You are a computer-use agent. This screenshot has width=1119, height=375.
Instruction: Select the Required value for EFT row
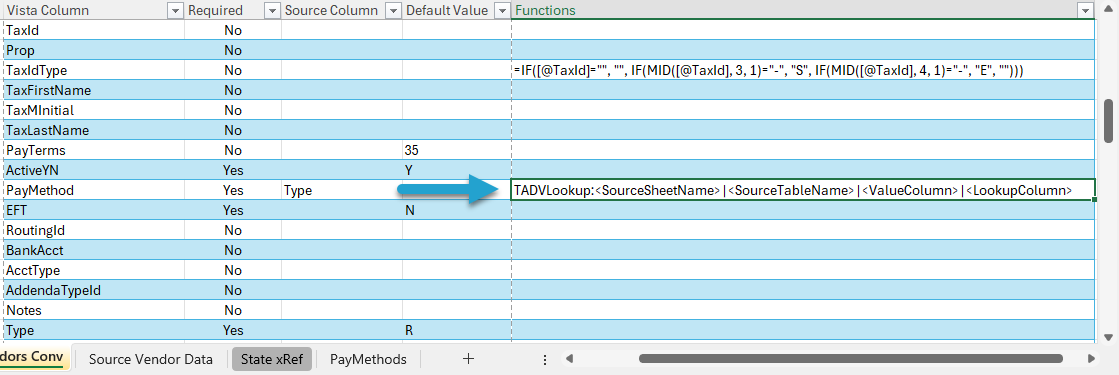point(233,210)
